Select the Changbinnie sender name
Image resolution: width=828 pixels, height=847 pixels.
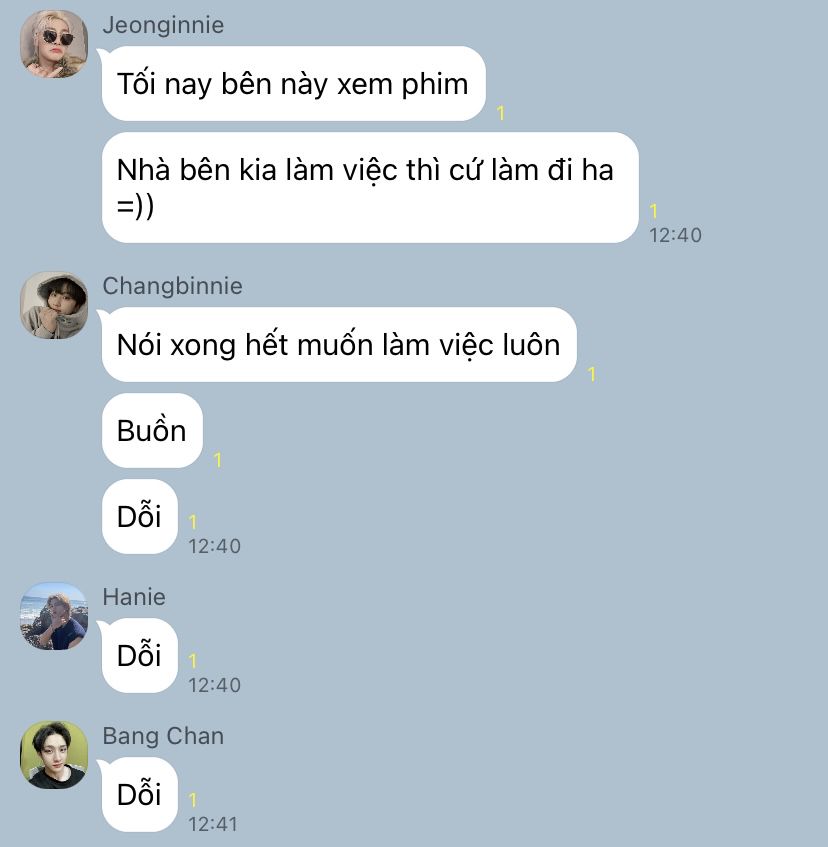pyautogui.click(x=172, y=286)
